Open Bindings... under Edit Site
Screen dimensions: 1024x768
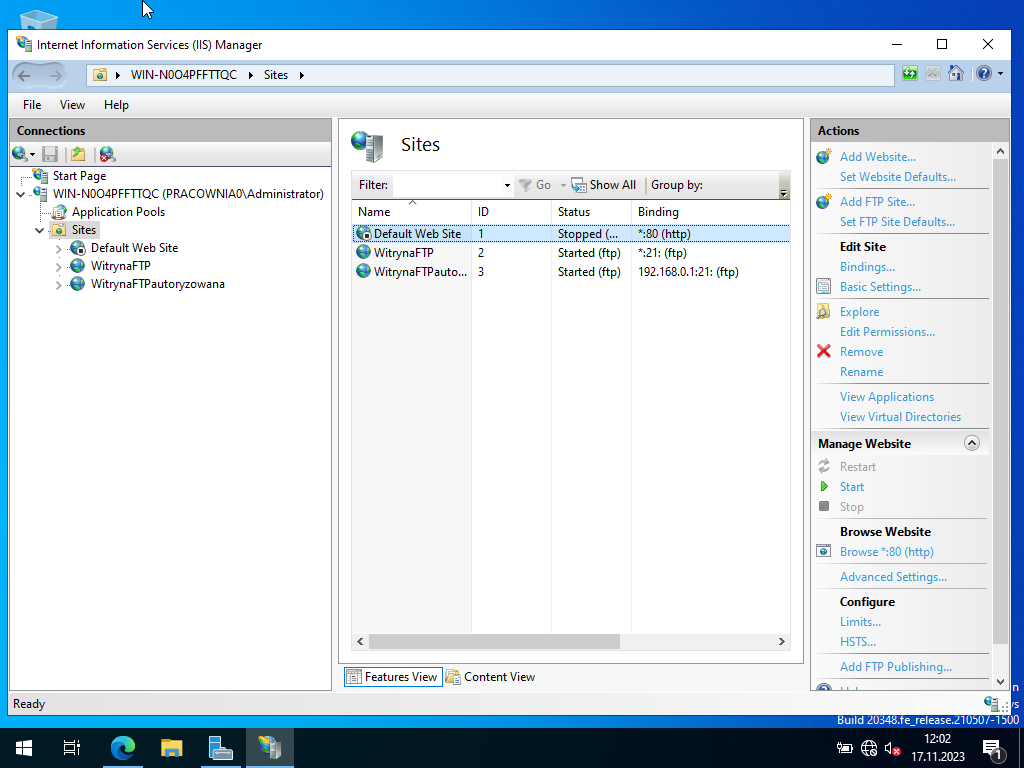(867, 266)
